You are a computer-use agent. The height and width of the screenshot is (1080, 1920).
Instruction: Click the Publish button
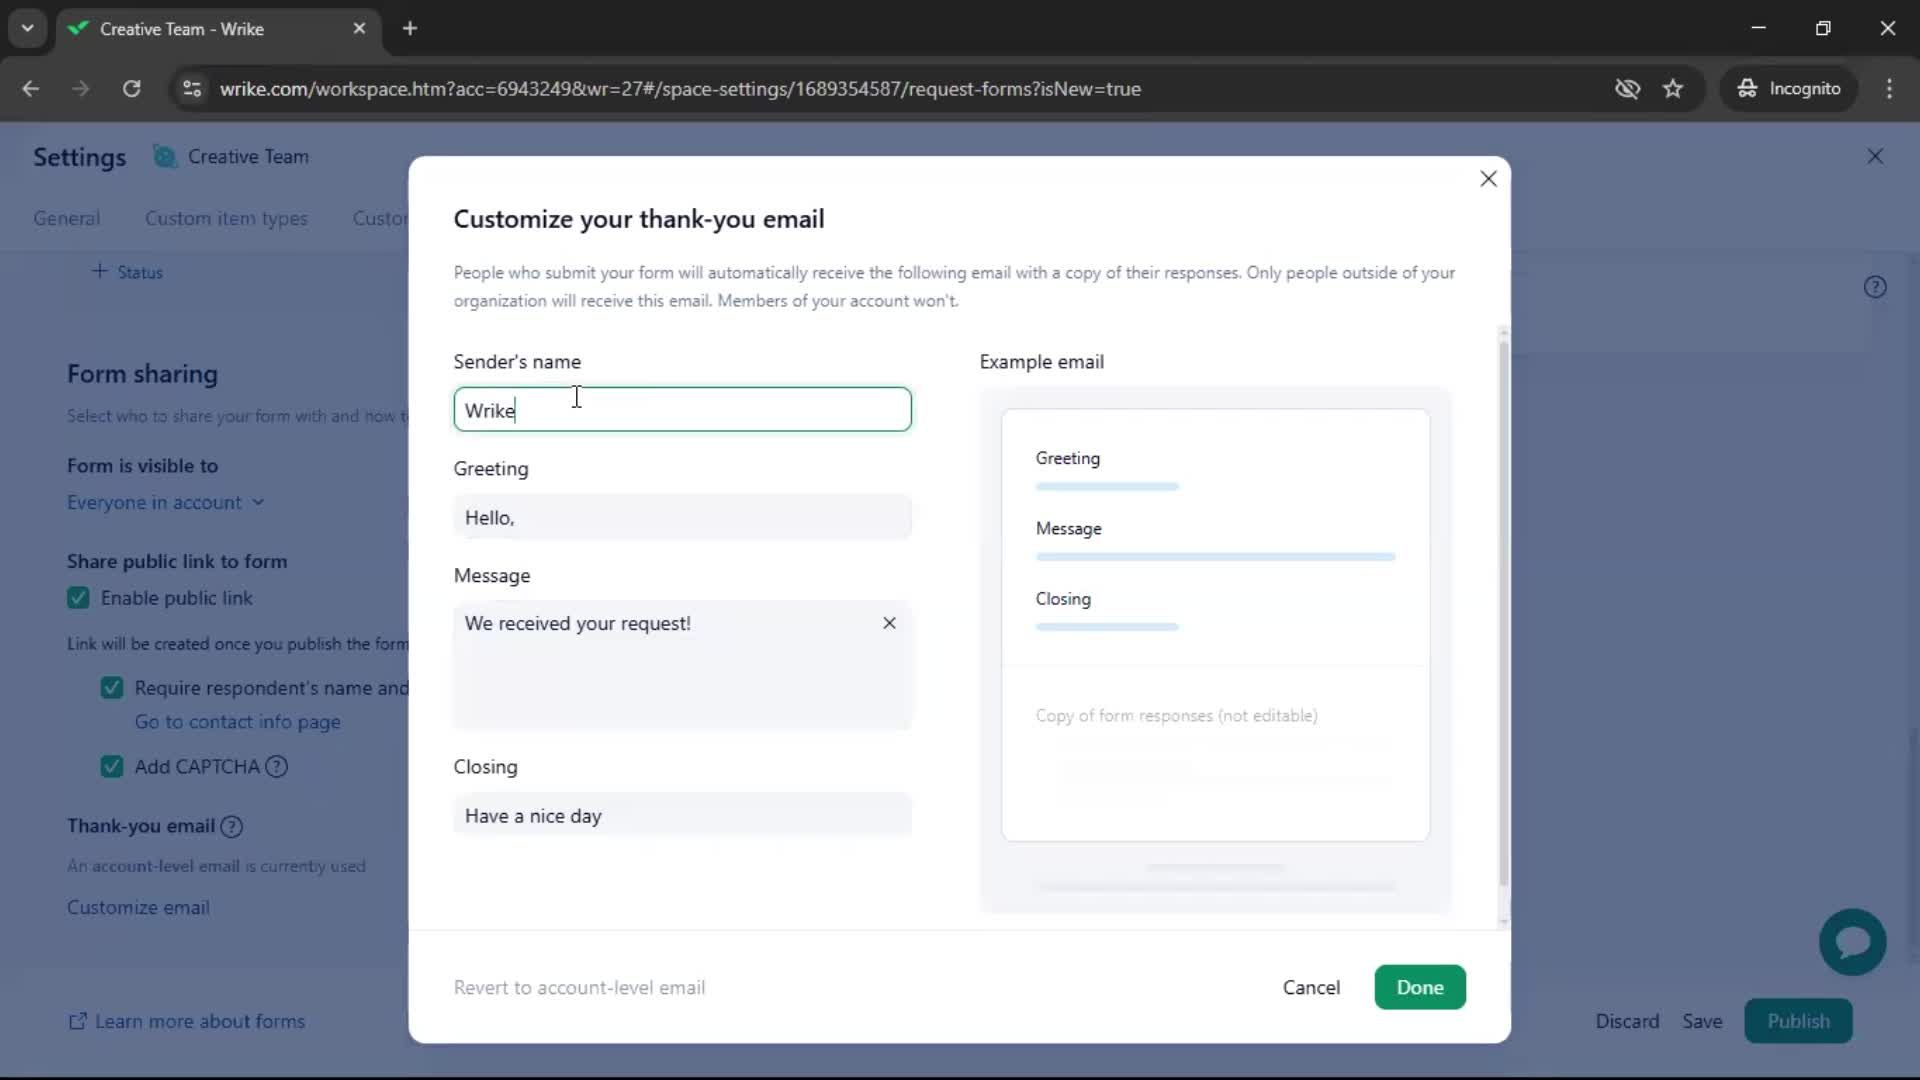1798,1022
